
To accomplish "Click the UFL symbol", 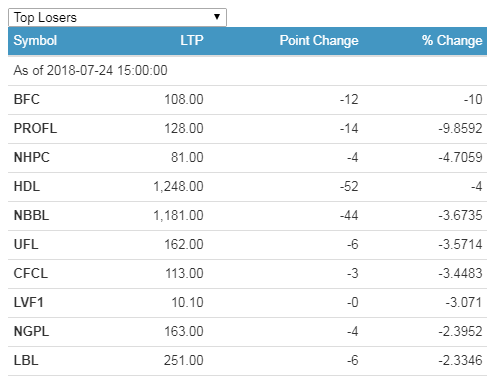I will pos(26,244).
